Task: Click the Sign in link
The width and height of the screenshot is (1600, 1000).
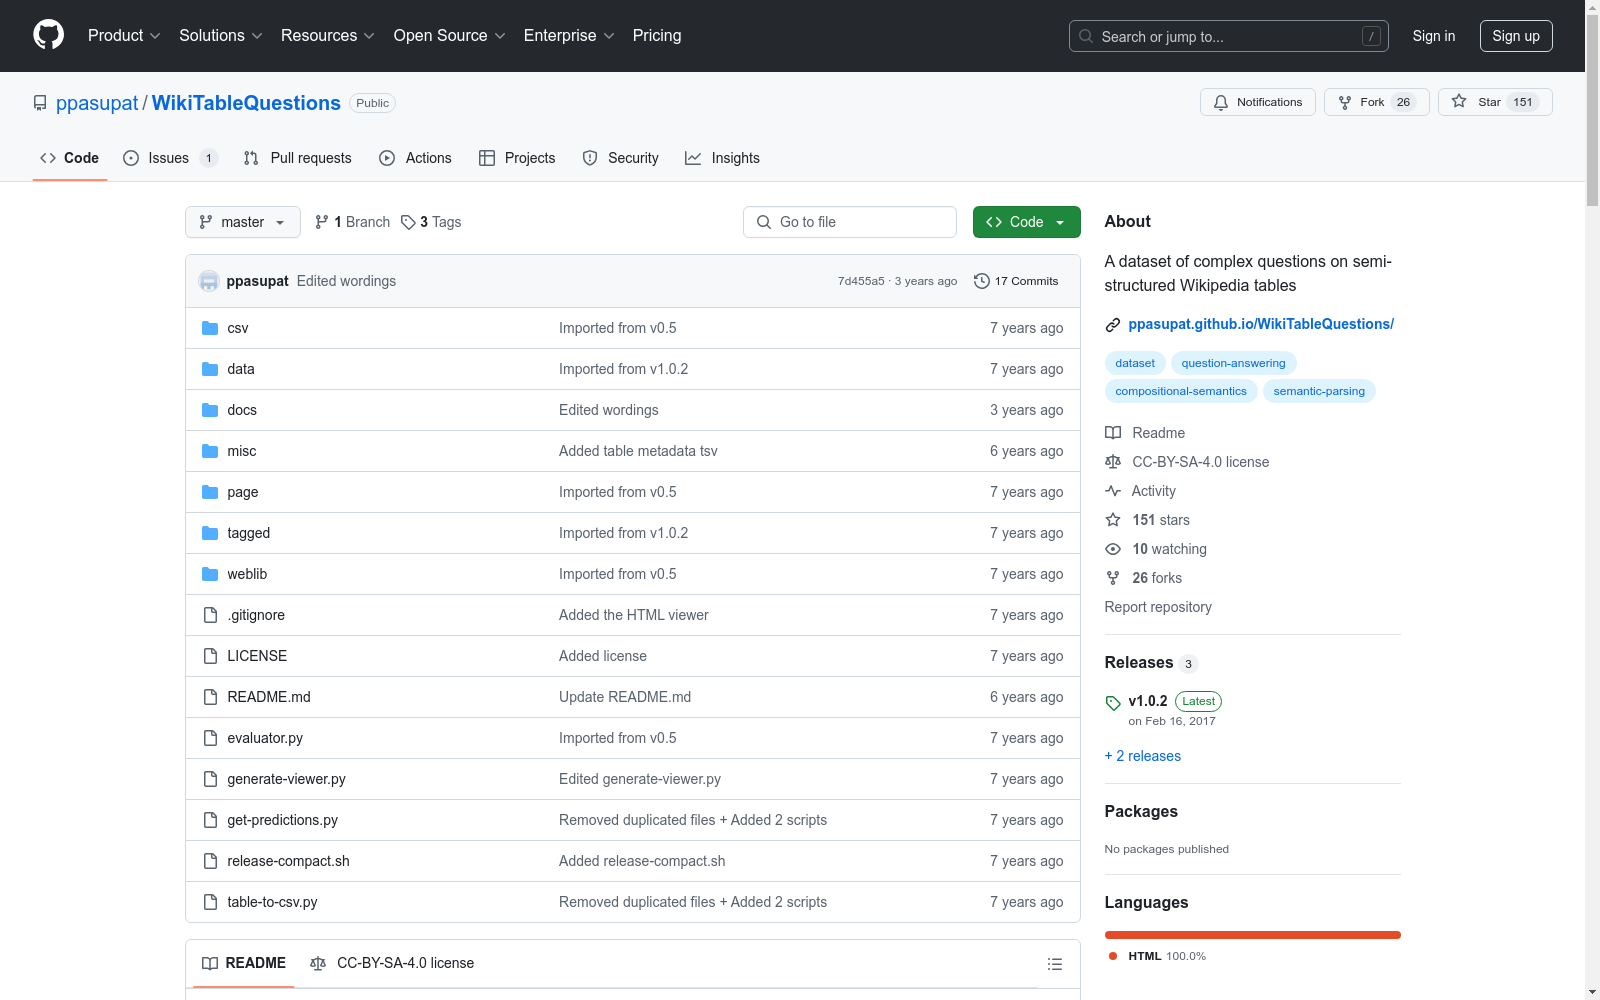Action: tap(1434, 36)
